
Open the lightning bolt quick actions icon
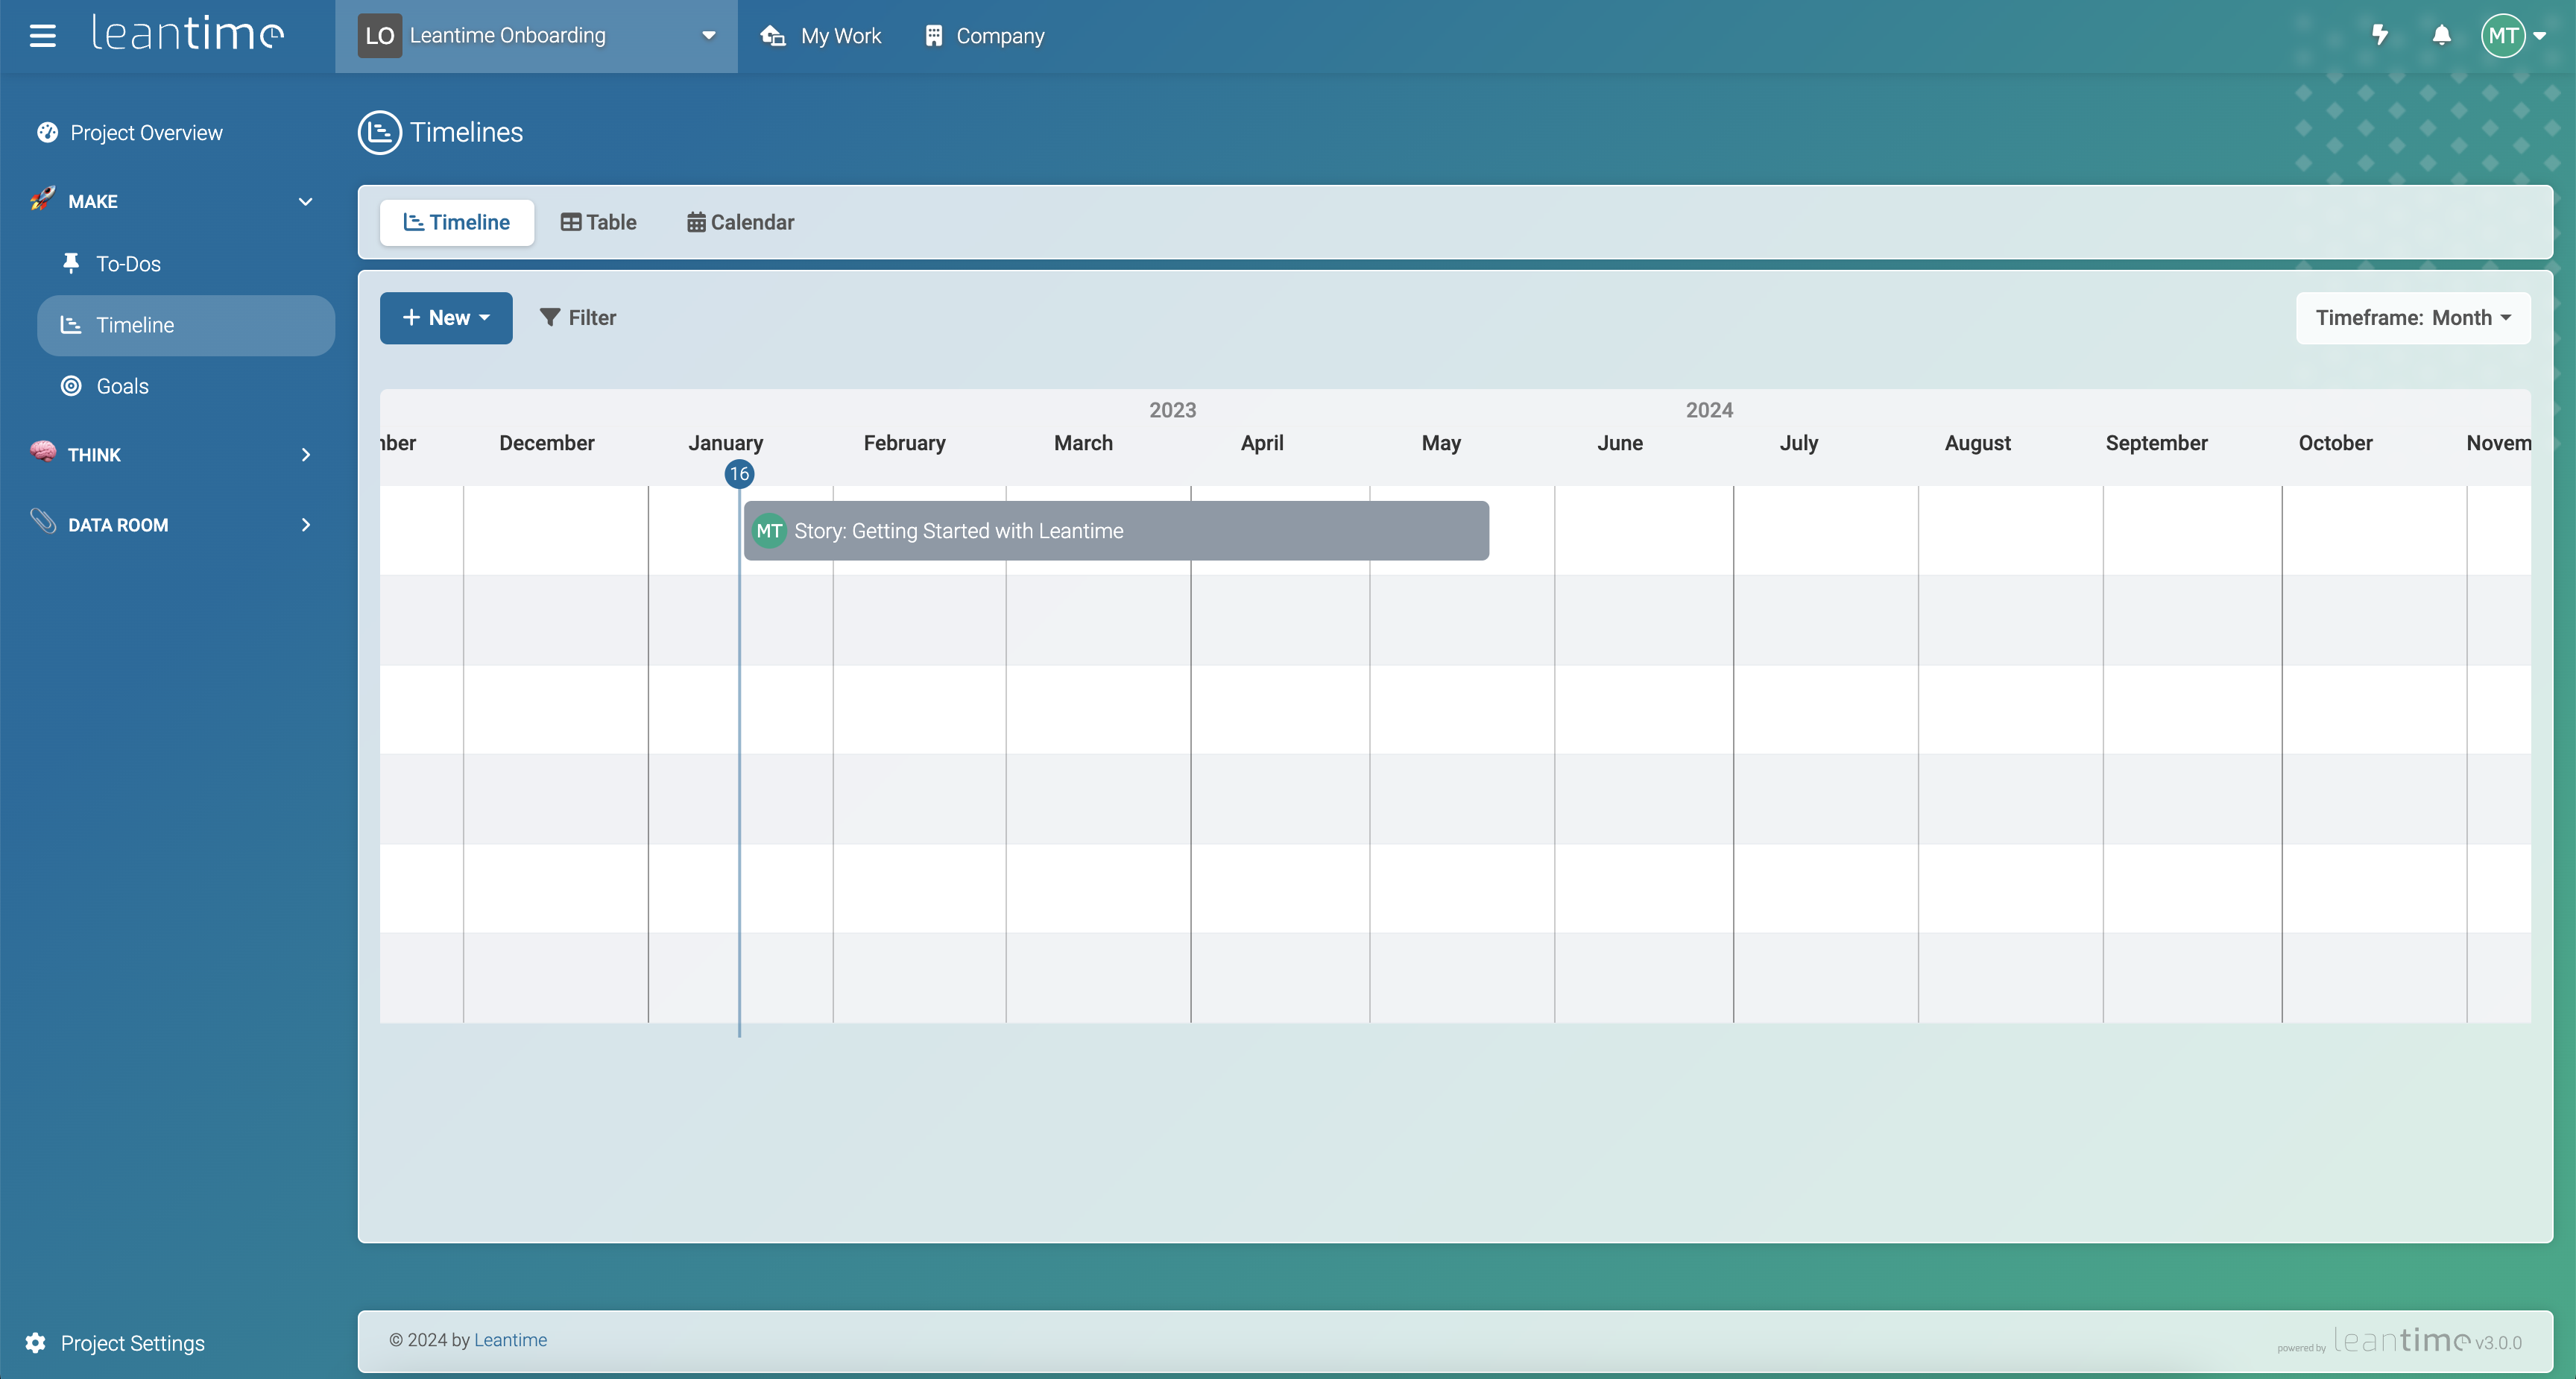2380,36
